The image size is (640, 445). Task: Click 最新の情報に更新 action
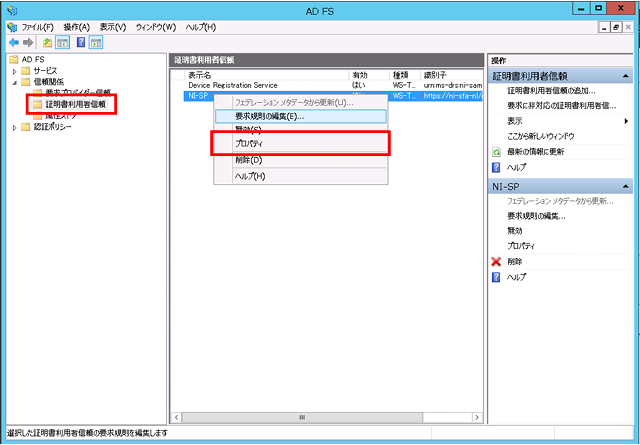536,152
